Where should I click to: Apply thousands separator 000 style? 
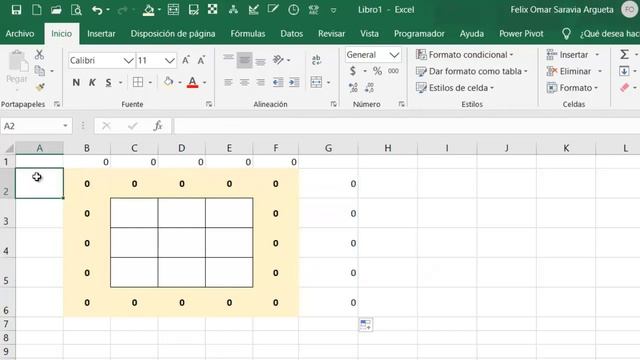[393, 71]
